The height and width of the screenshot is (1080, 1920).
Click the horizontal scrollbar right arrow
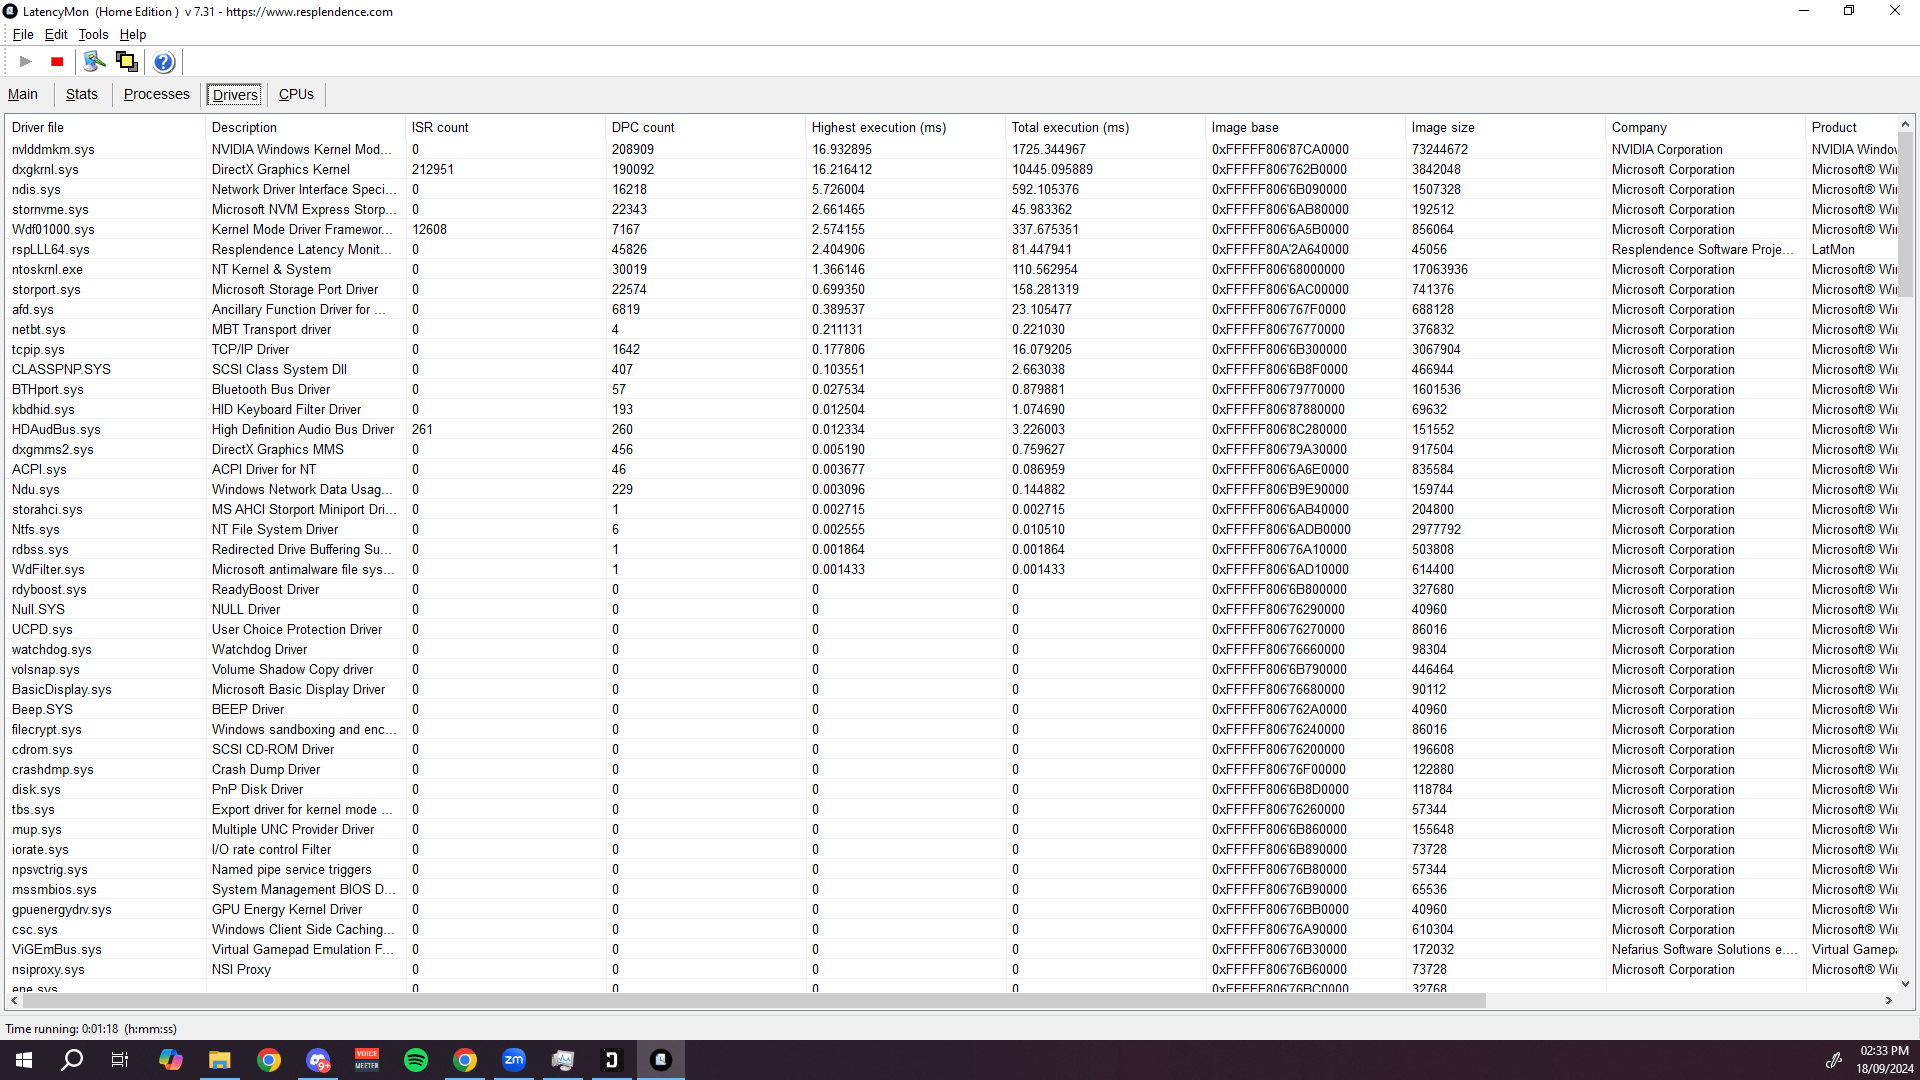(1889, 1000)
